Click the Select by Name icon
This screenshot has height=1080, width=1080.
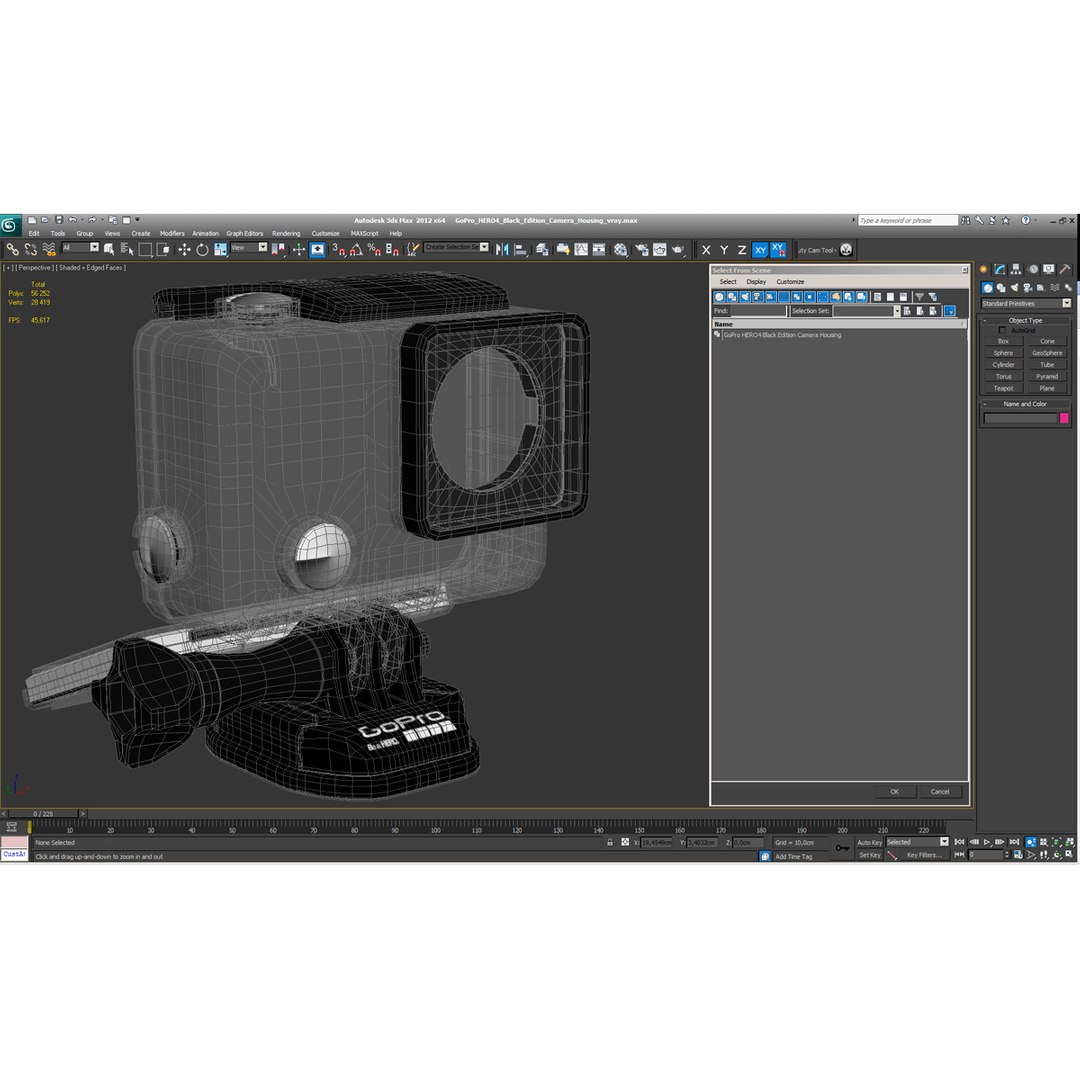(127, 249)
